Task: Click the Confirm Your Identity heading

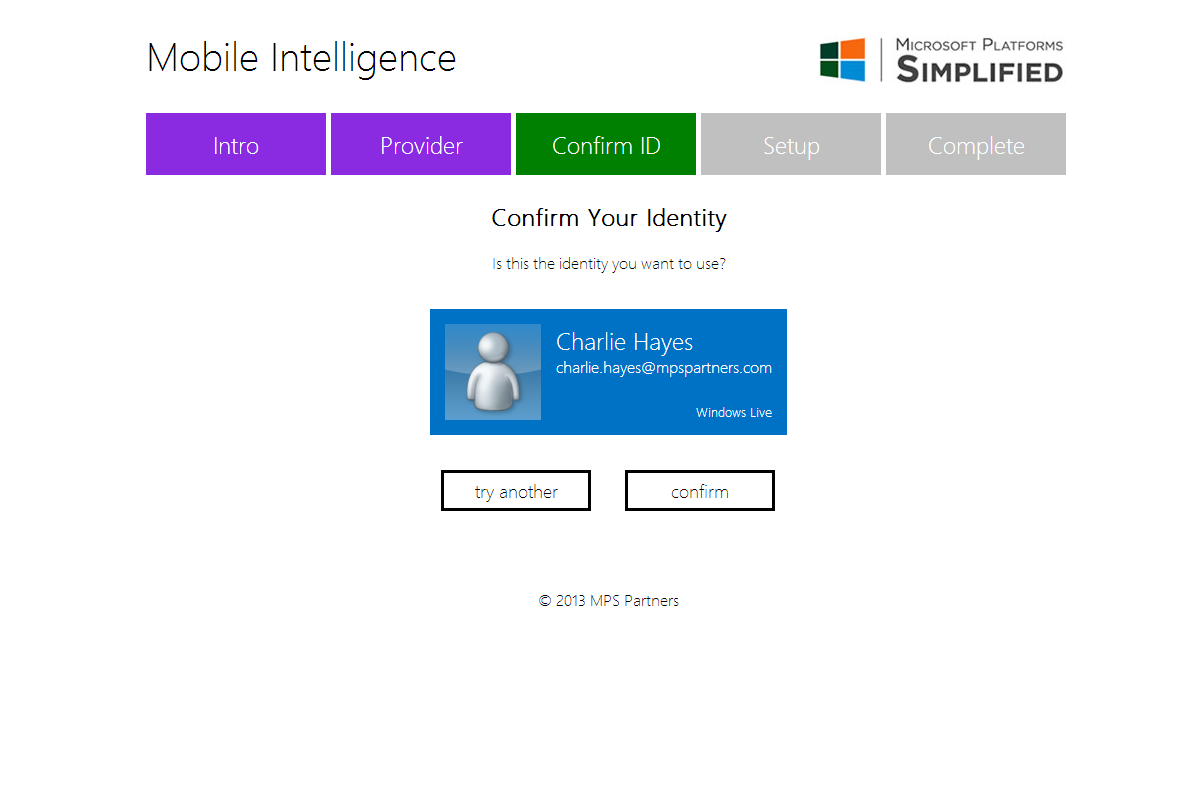Action: tap(609, 218)
